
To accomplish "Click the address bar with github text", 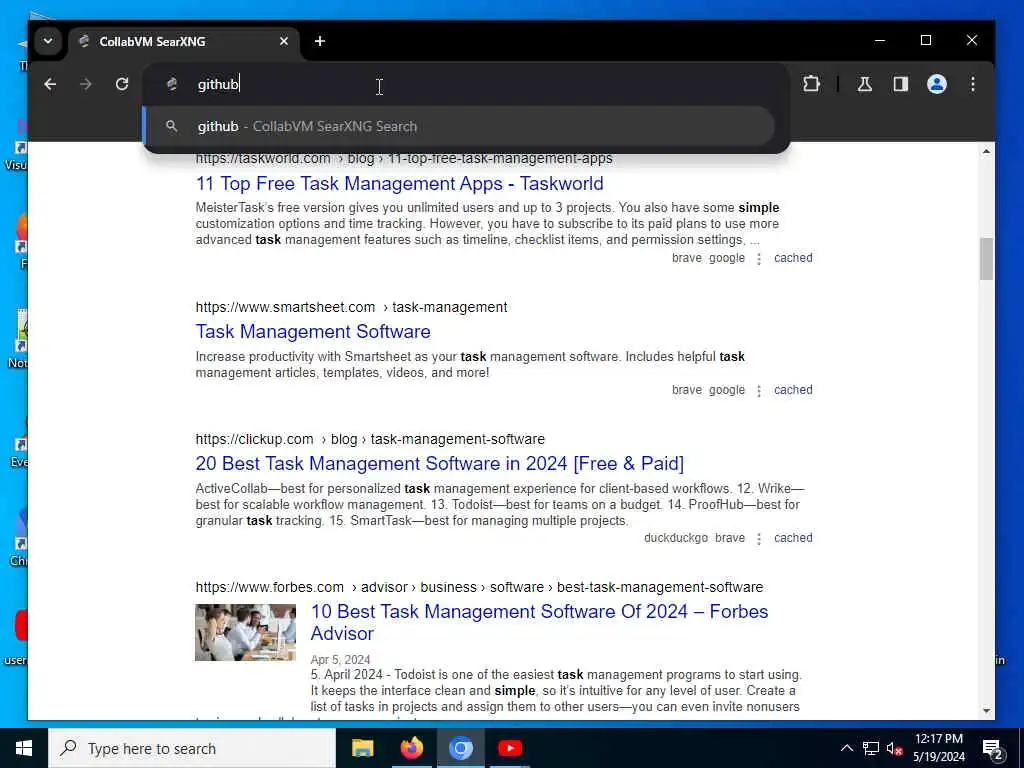I will click(467, 84).
